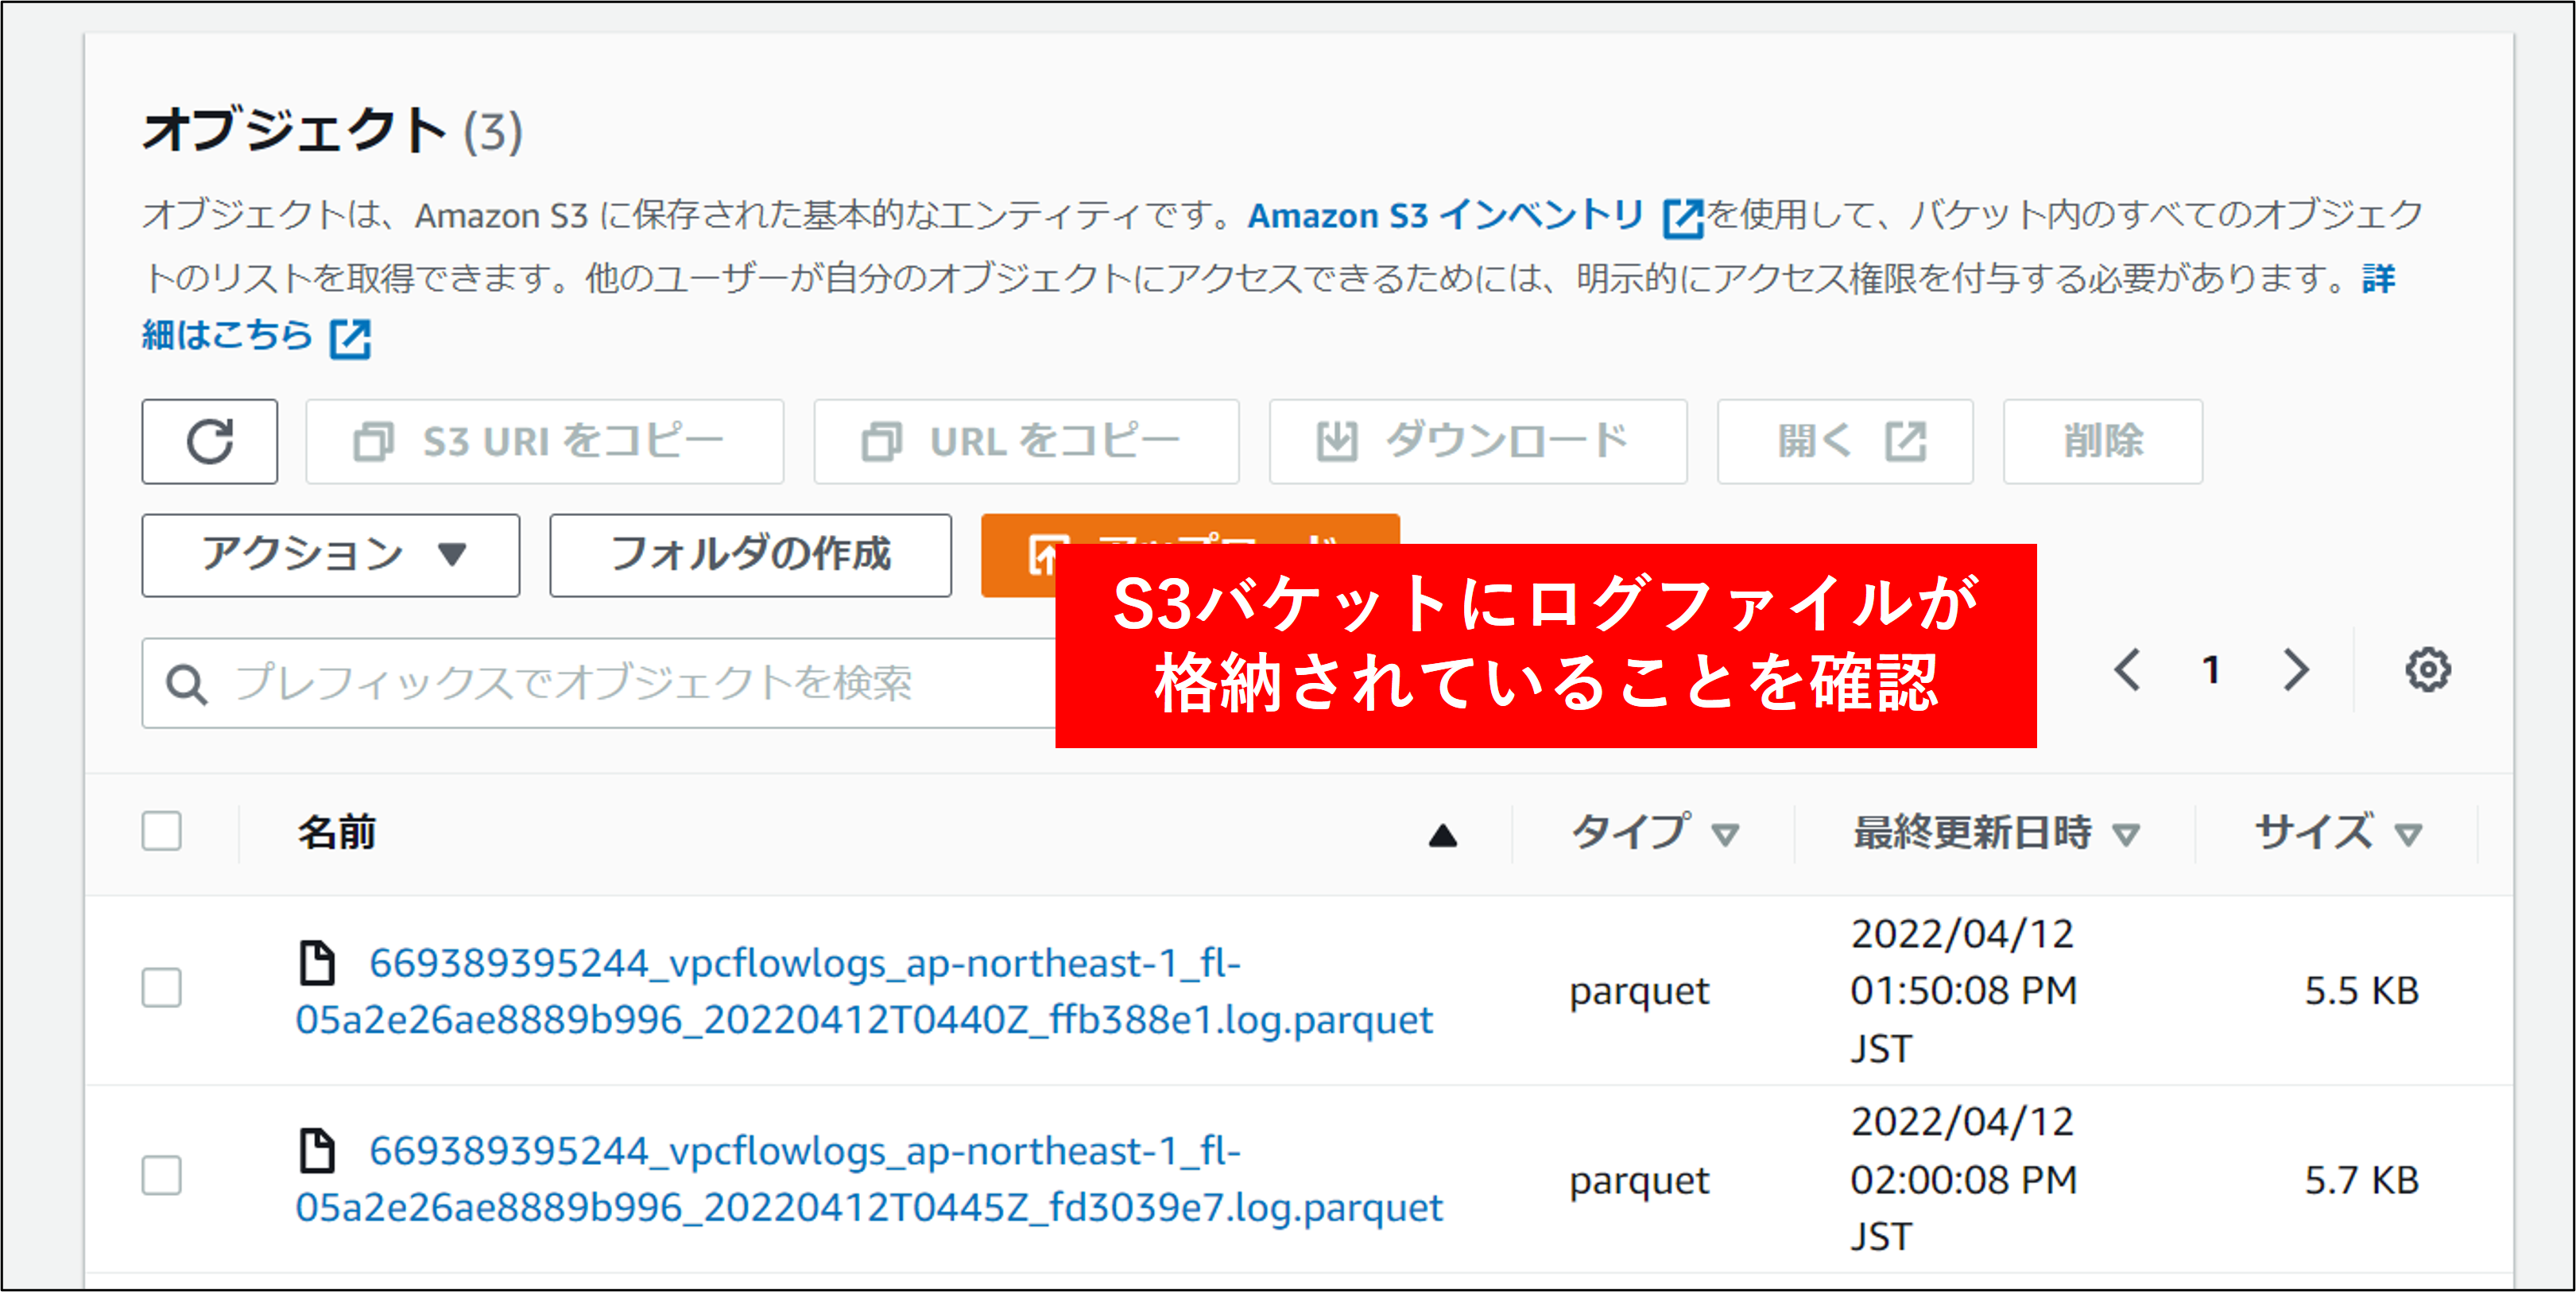Go to previous page chevron

point(2127,670)
